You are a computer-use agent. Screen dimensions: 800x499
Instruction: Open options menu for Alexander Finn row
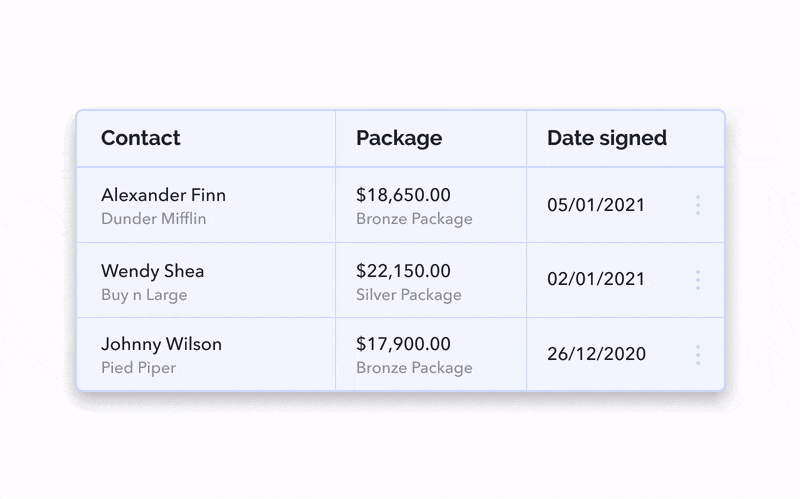697,205
